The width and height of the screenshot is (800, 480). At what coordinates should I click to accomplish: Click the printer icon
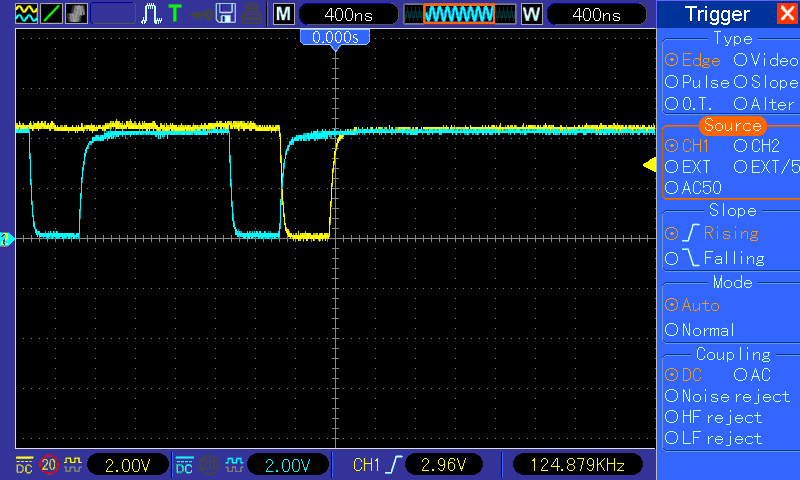pos(252,14)
